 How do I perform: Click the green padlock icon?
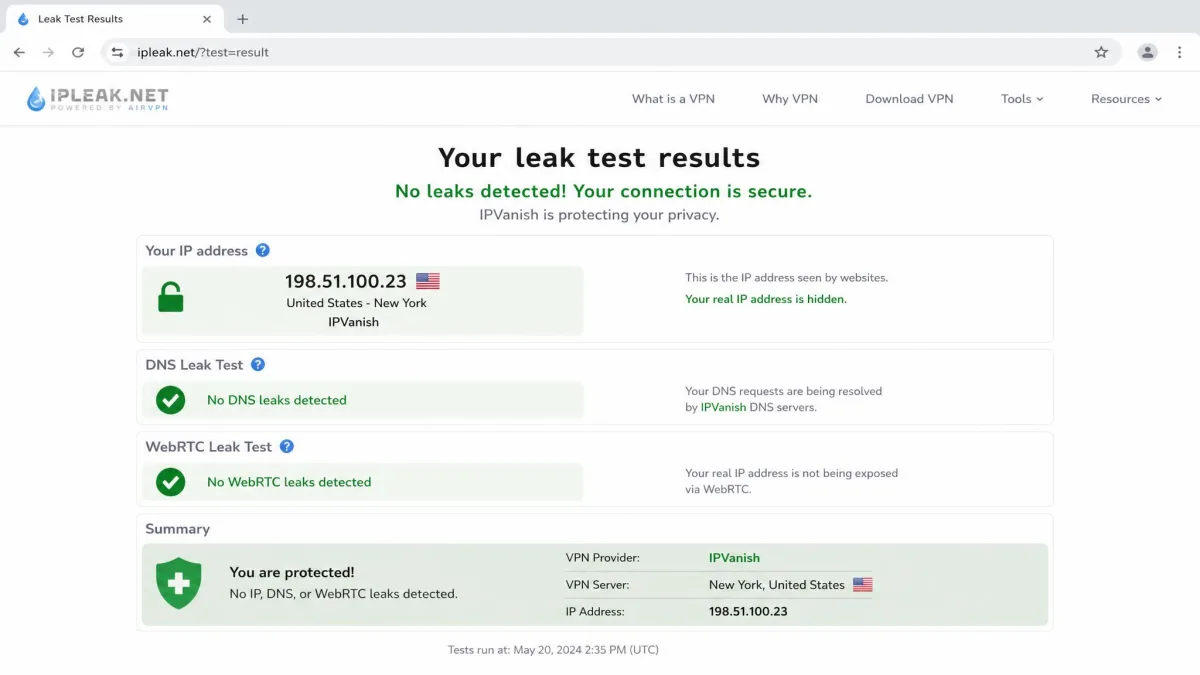[171, 297]
